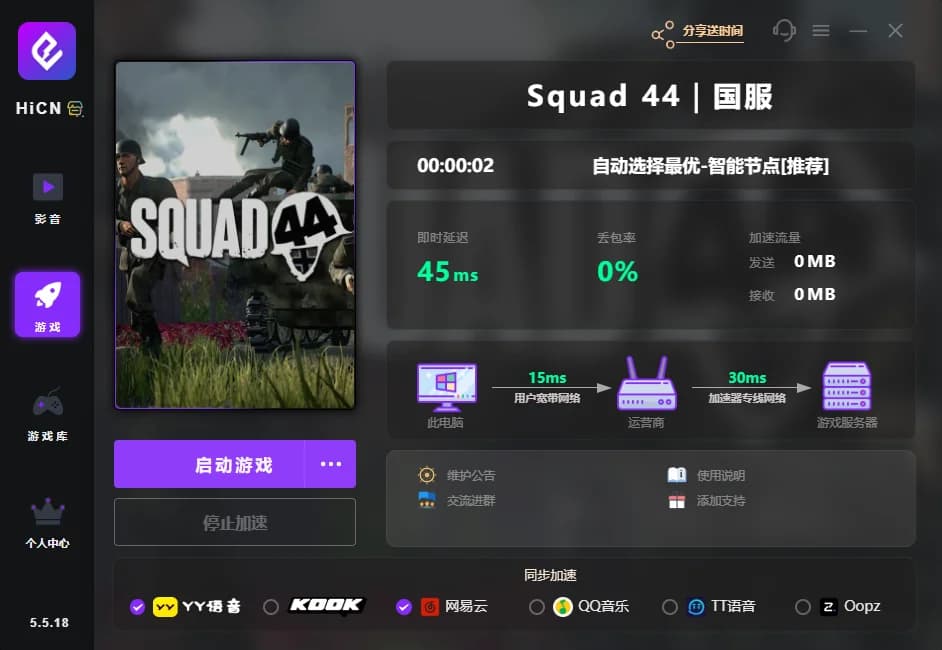Click the Oopz icon
Viewport: 942px width, 650px height.
coord(828,607)
